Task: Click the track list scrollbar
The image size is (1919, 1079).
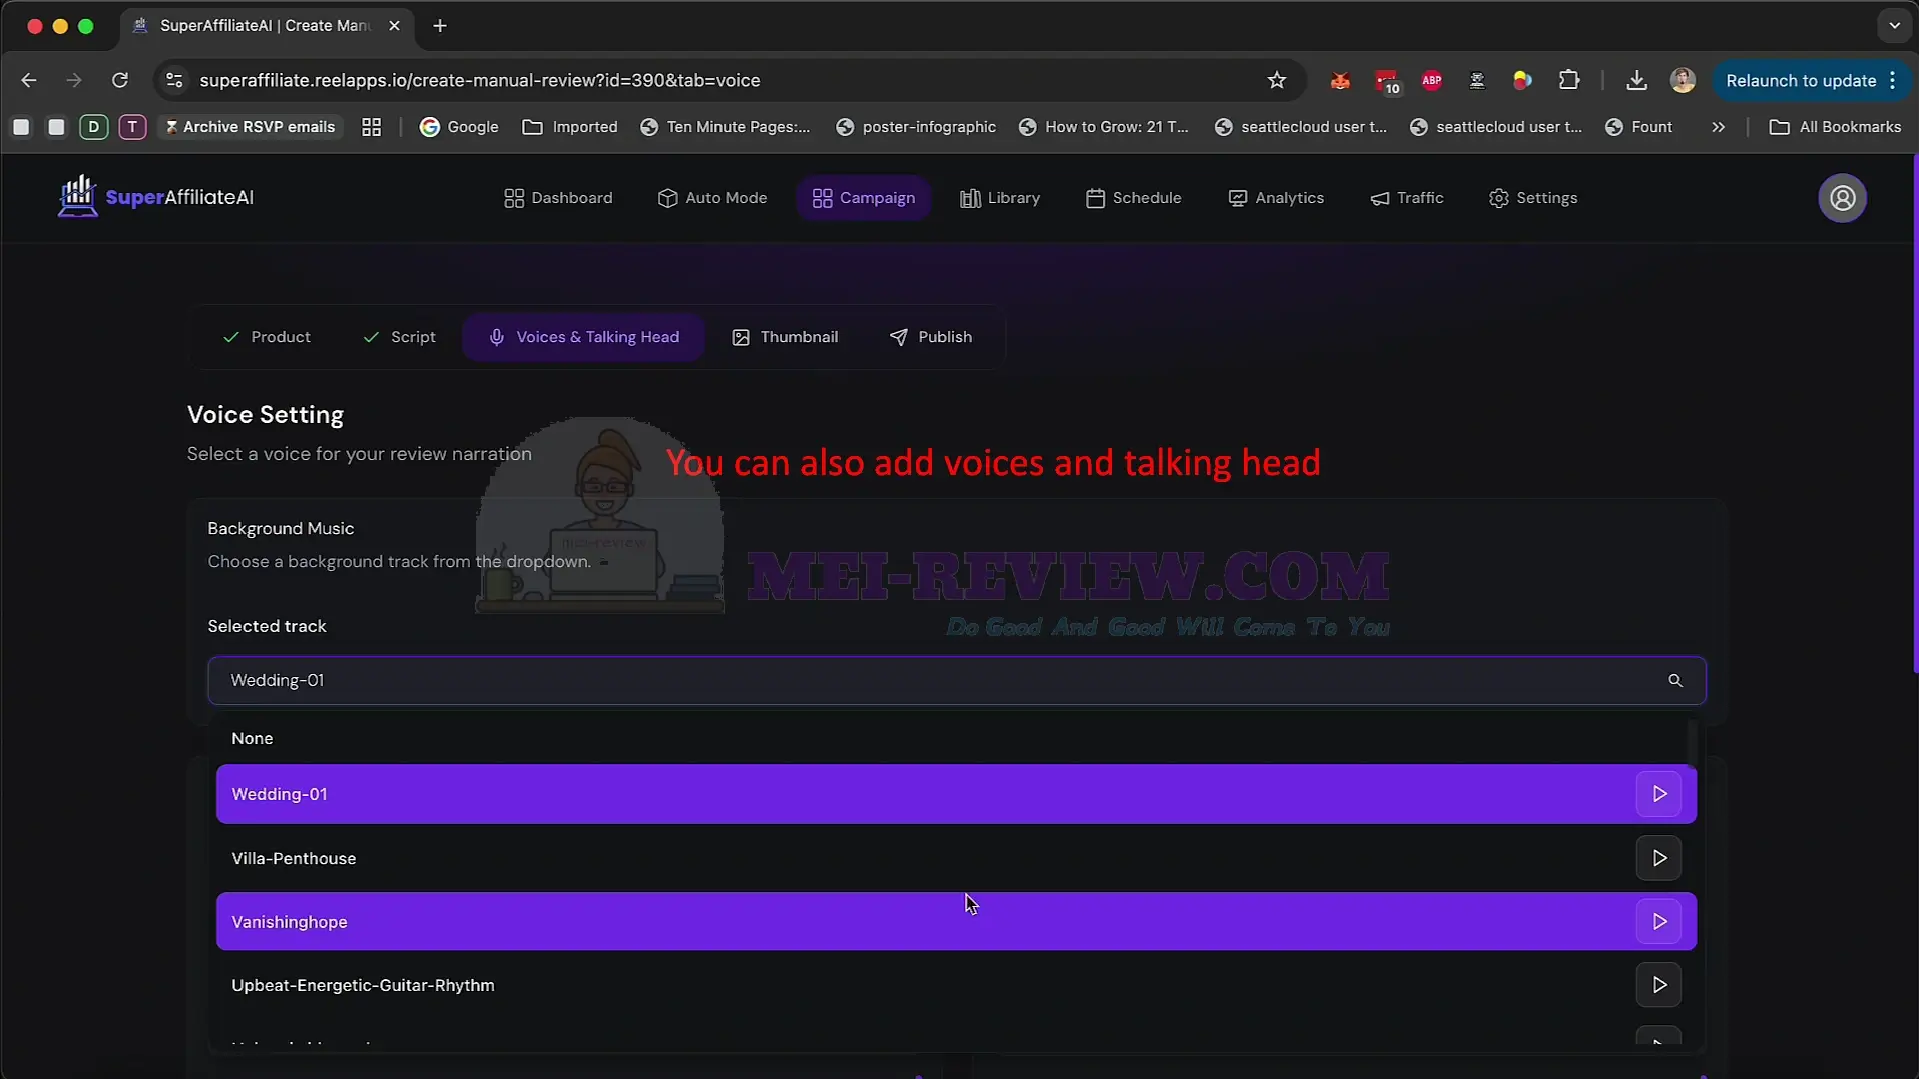Action: [x=1692, y=743]
